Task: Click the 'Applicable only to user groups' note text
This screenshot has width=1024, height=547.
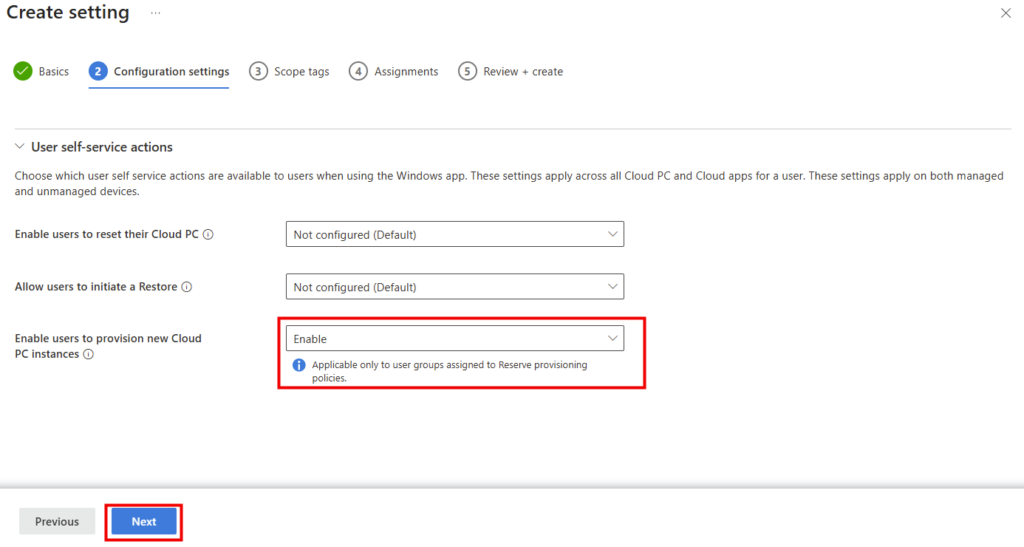Action: [x=449, y=371]
